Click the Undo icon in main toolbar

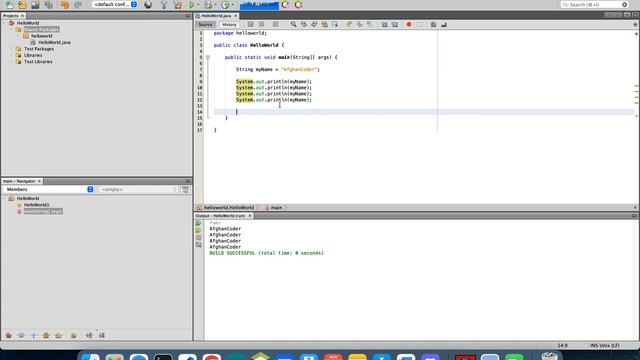point(64,4)
